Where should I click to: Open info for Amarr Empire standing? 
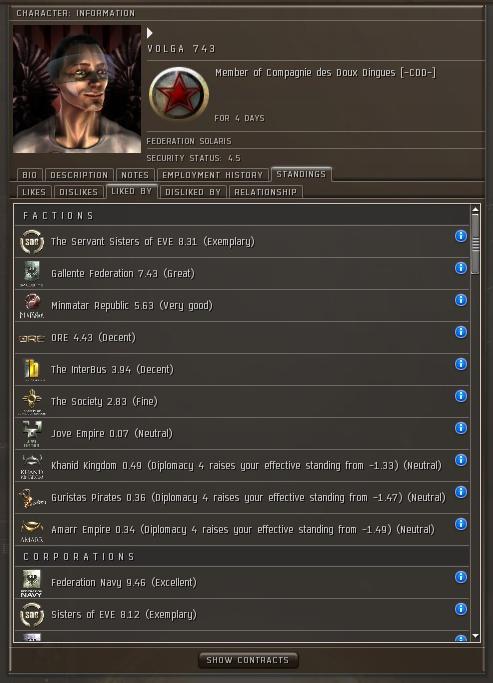pyautogui.click(x=461, y=524)
